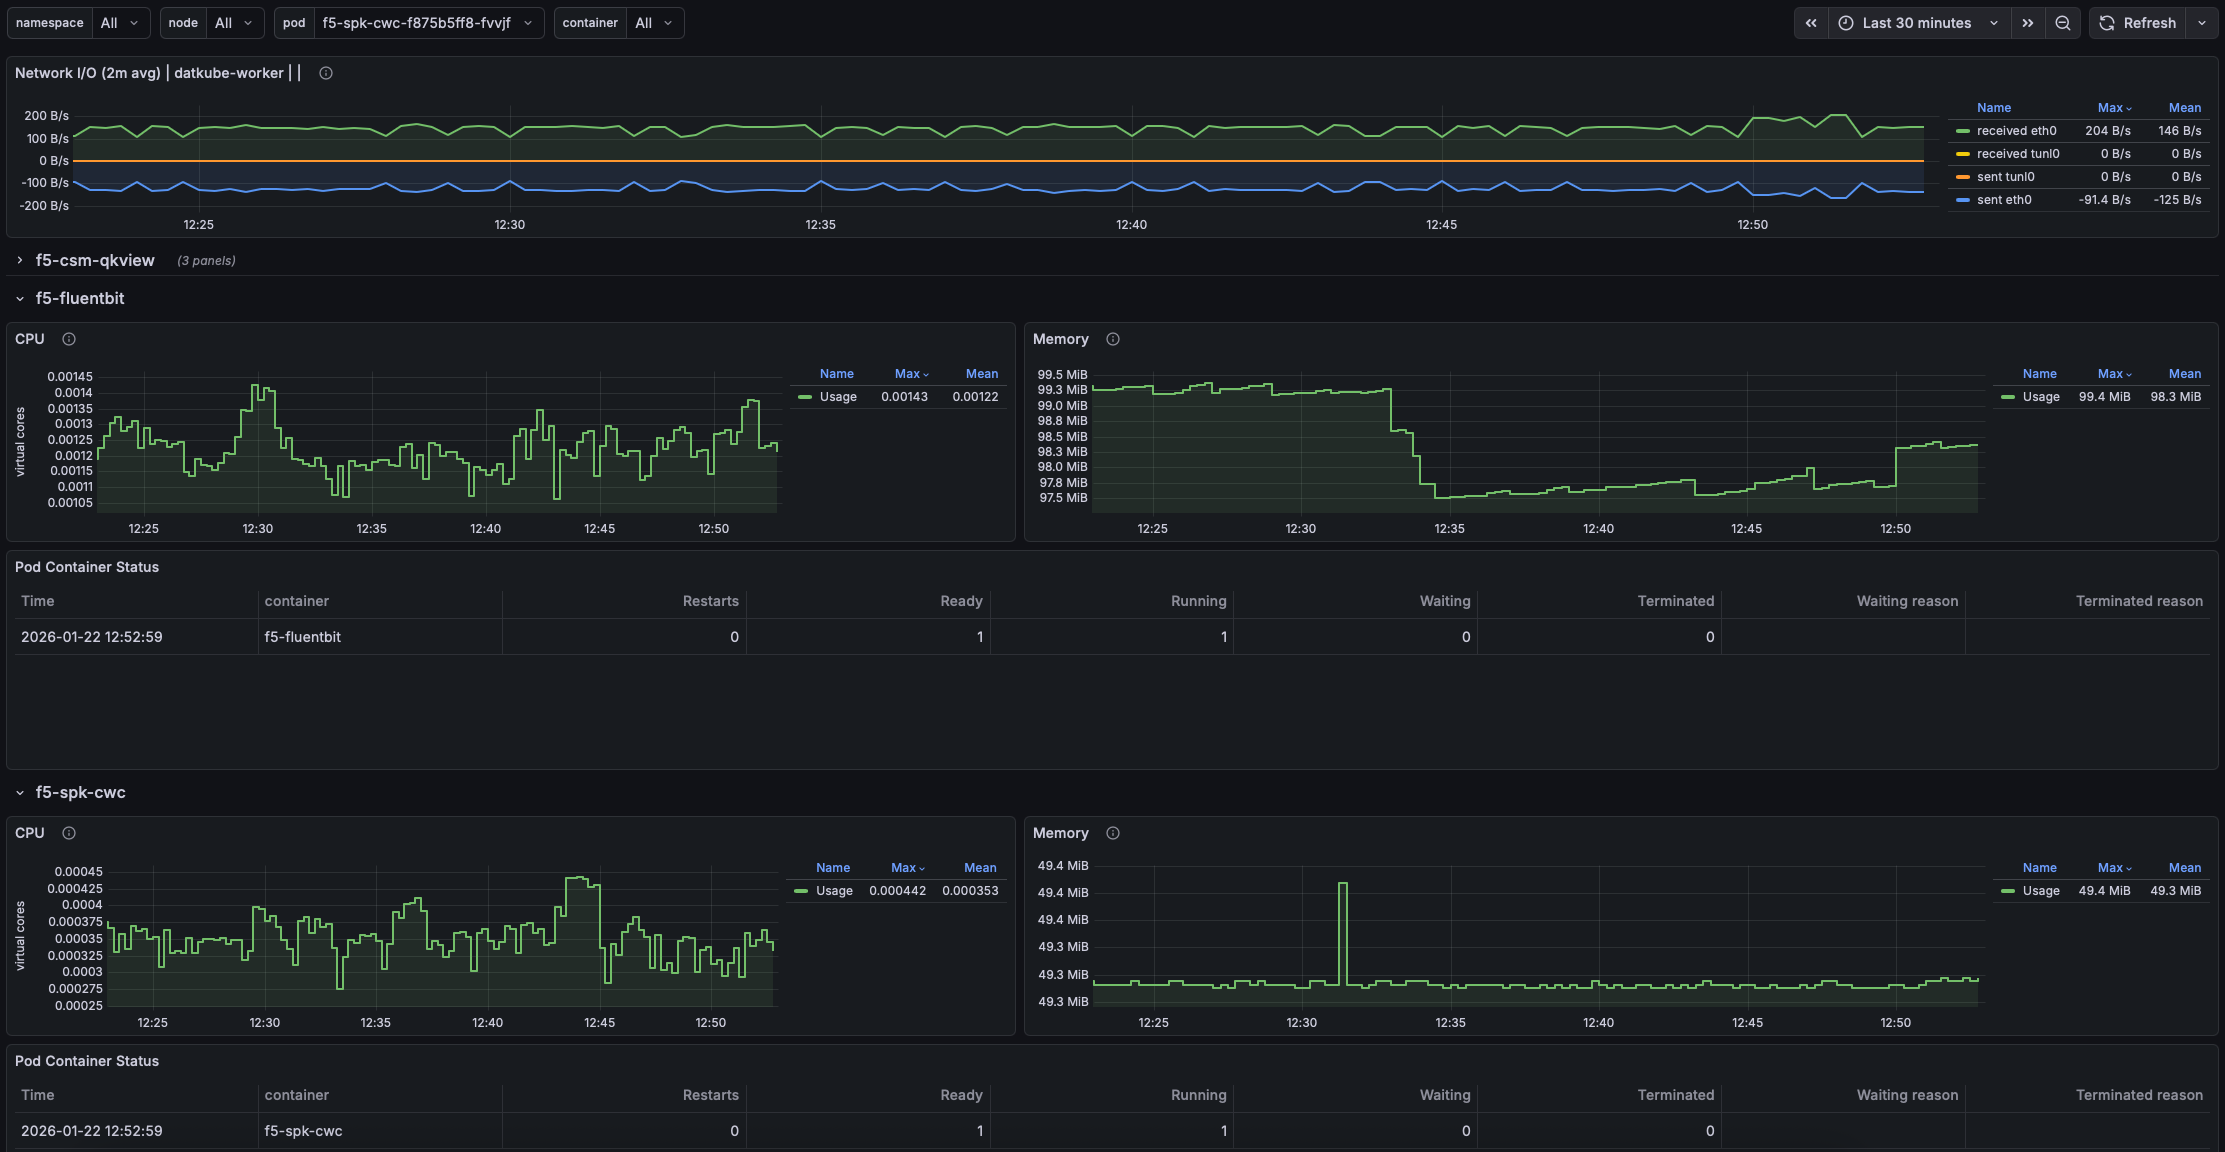Open the pod selector f5-spk-cwc-f875b5ff8-fvvjf
Image resolution: width=2225 pixels, height=1152 pixels.
point(428,23)
